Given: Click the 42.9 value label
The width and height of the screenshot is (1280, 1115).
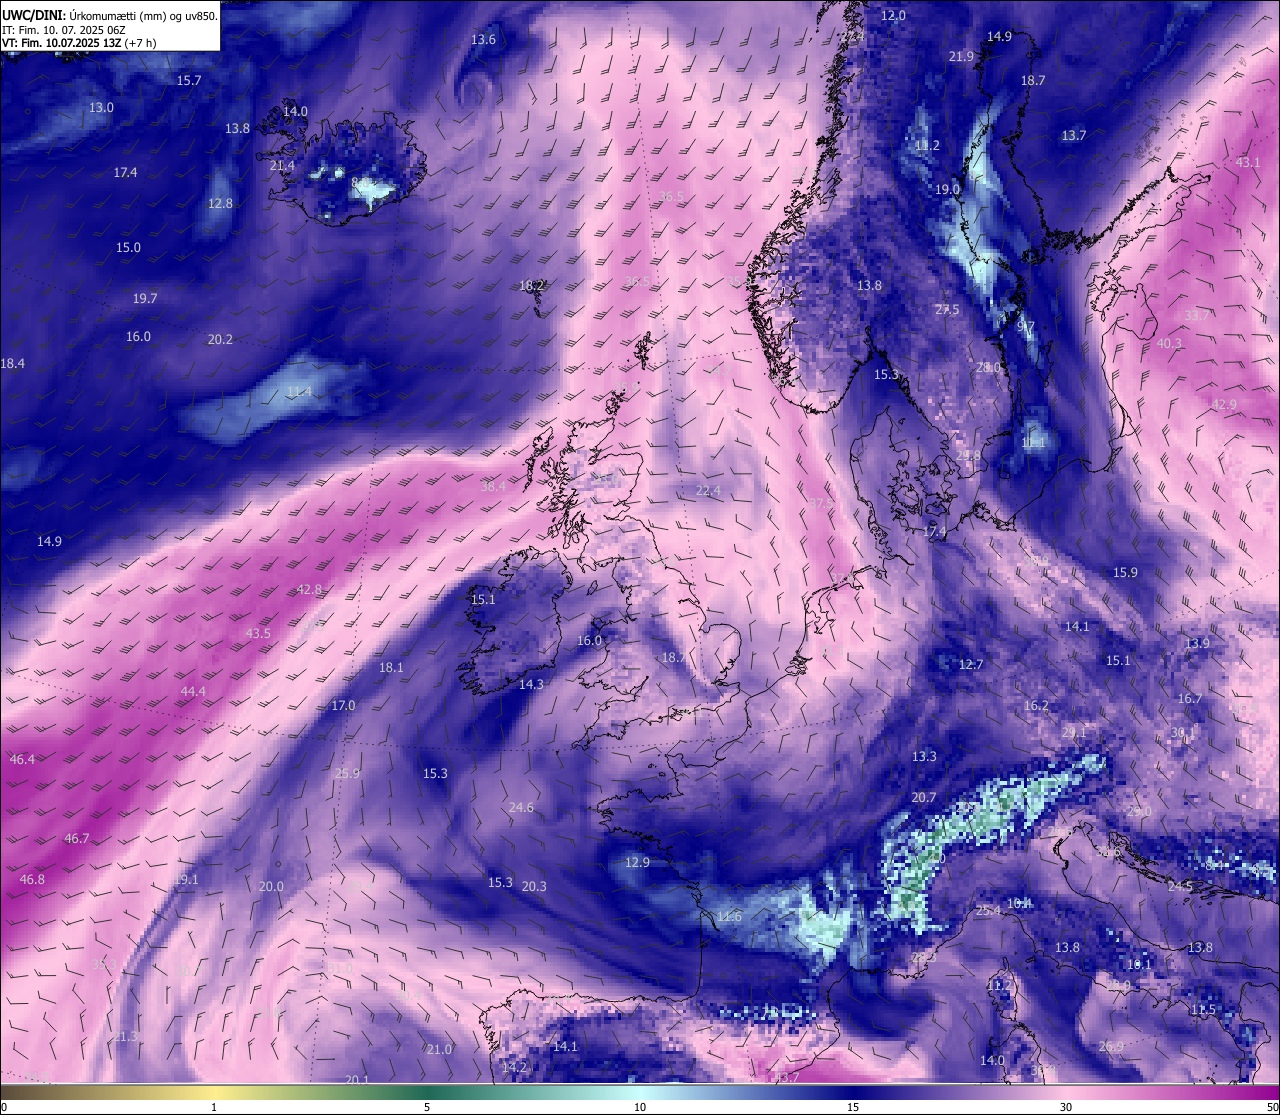Looking at the screenshot, I should tap(1224, 404).
